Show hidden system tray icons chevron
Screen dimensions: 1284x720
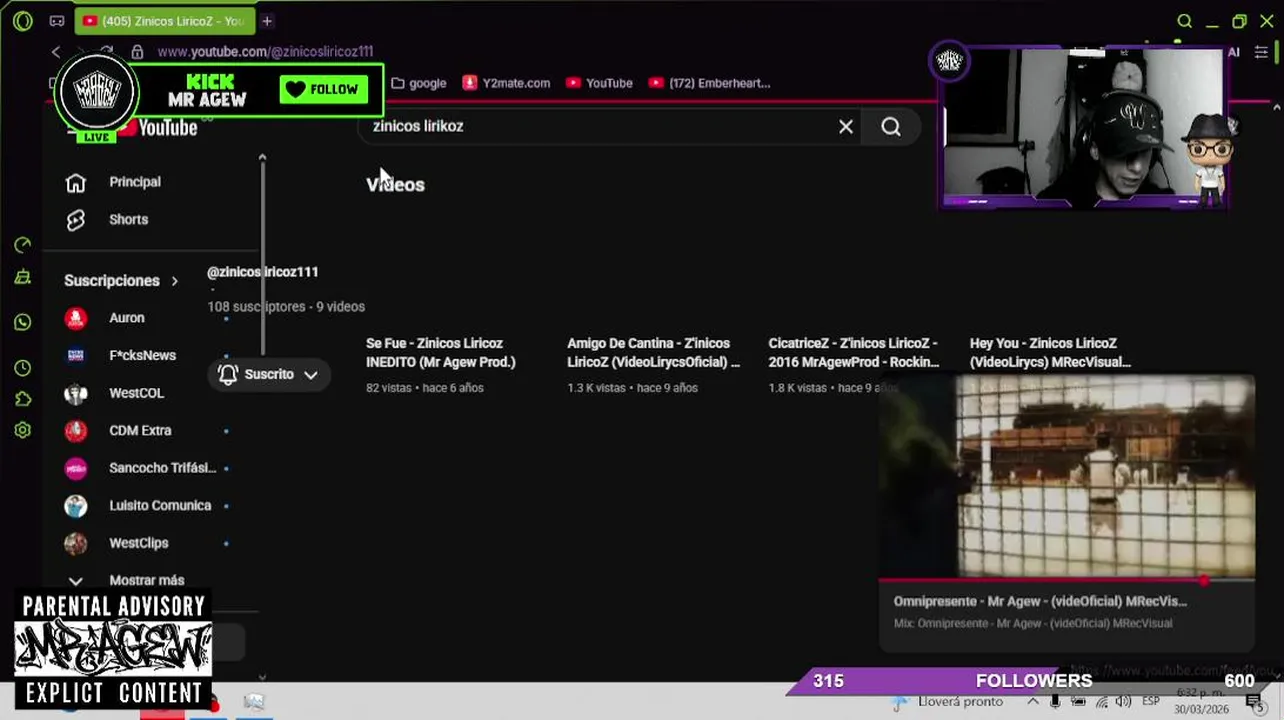(1033, 702)
